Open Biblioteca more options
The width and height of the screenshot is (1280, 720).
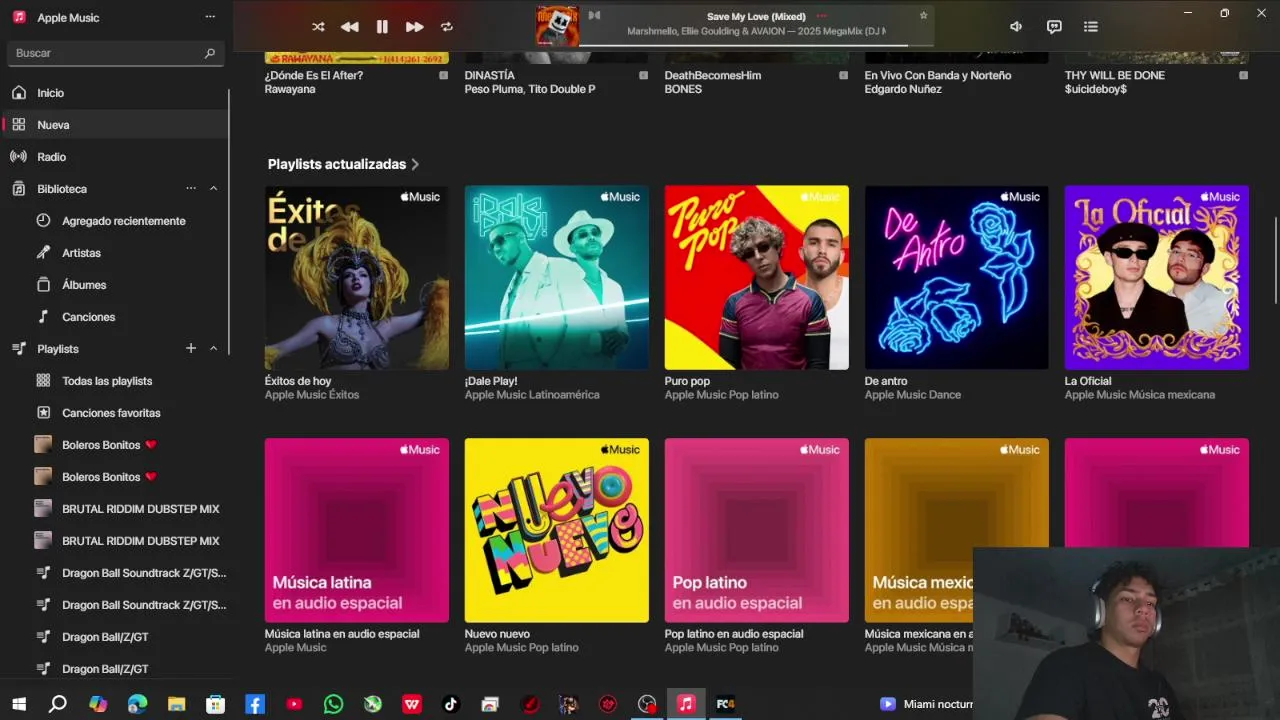point(191,189)
